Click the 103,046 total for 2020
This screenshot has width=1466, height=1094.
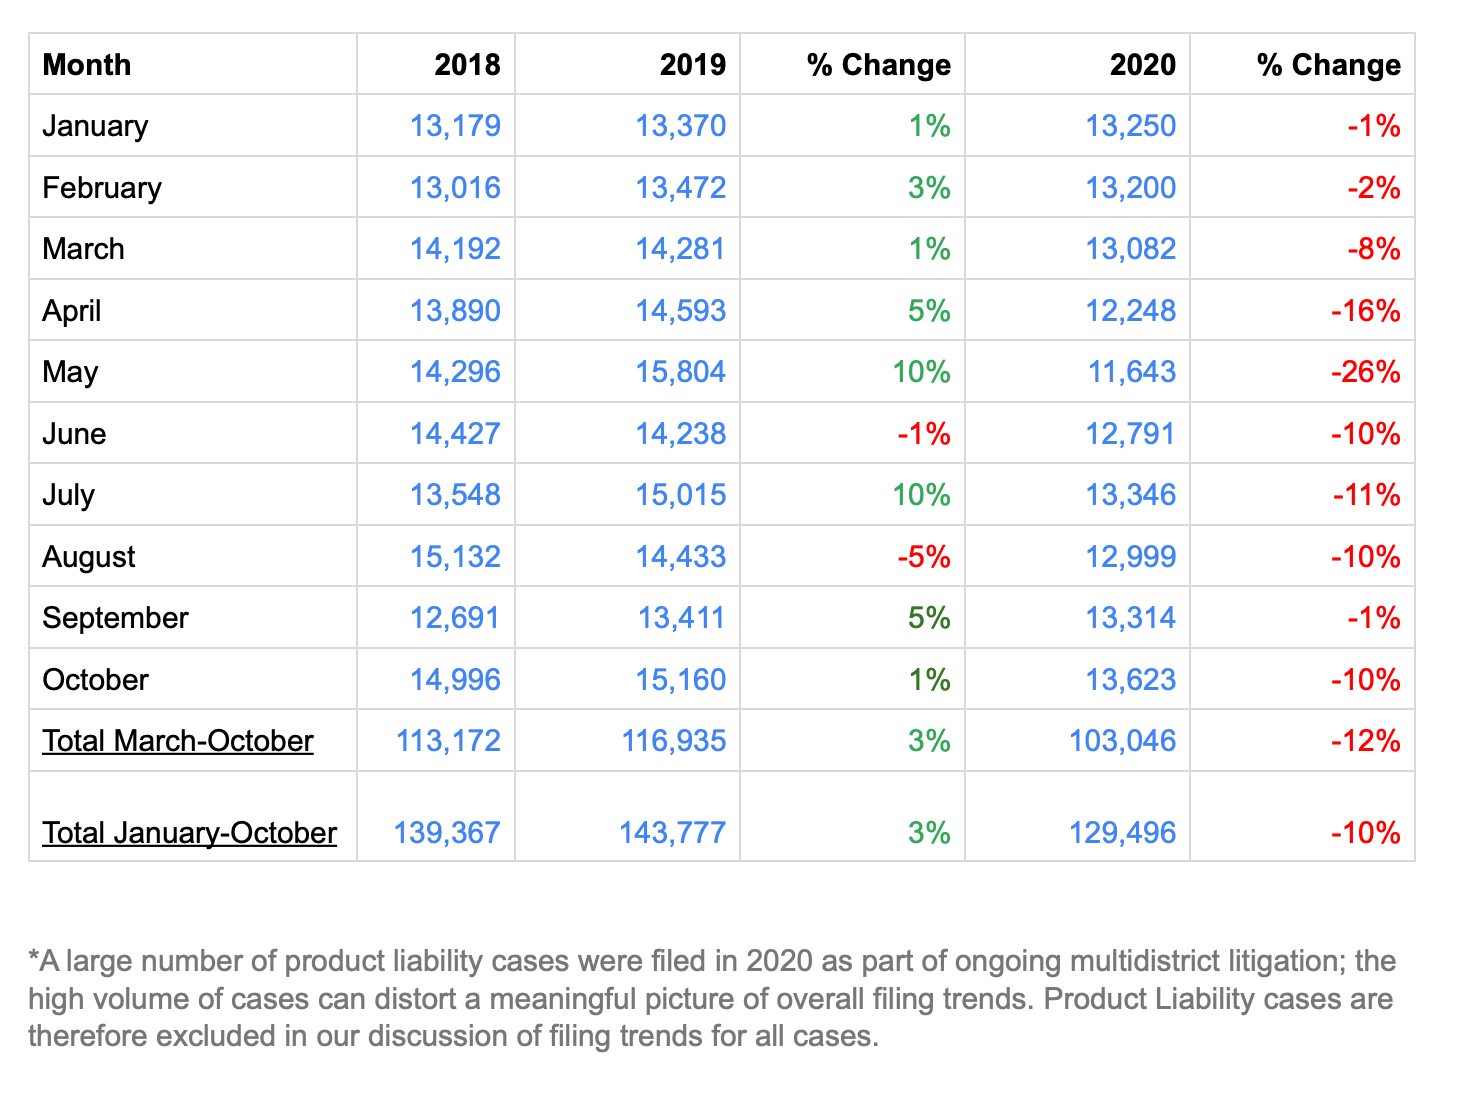click(1122, 741)
